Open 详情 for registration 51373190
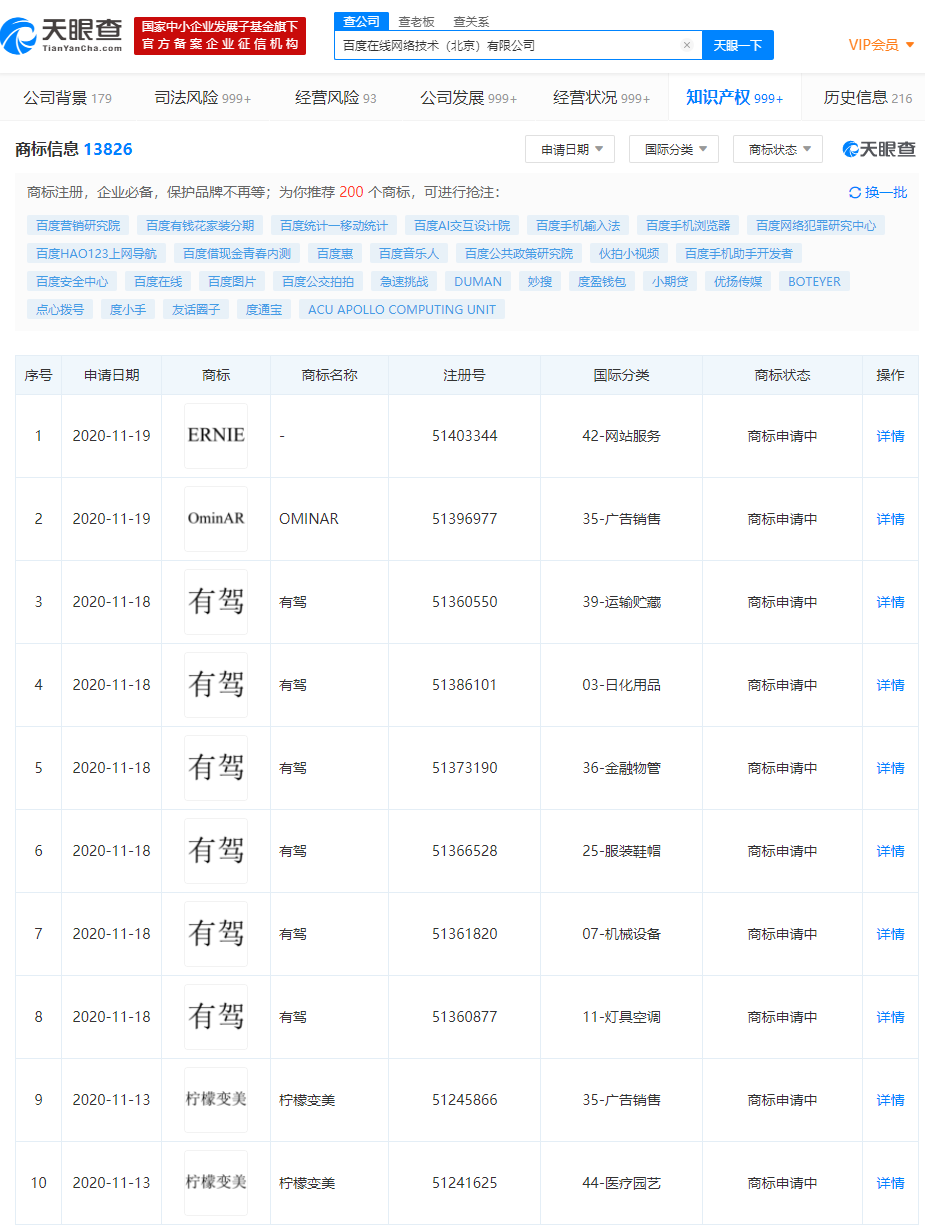The image size is (925, 1229). (890, 768)
